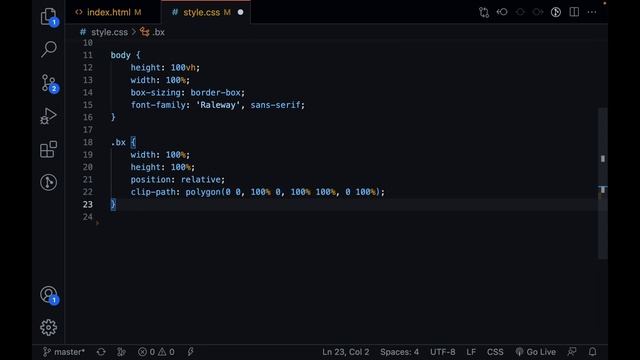Show errors and warnings count

coord(156,352)
